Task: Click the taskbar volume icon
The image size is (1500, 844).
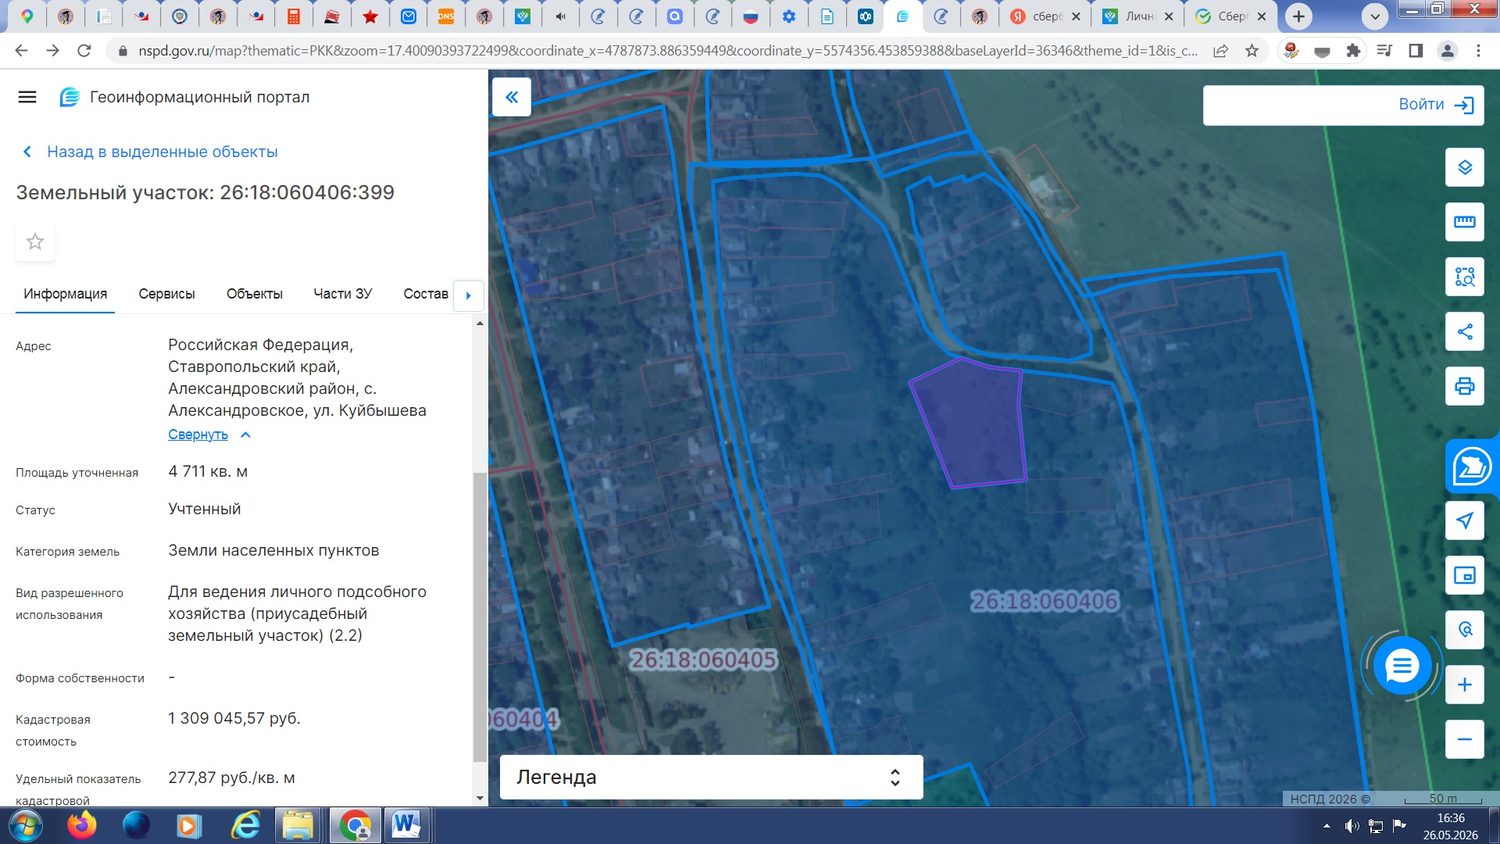Action: tap(1352, 826)
